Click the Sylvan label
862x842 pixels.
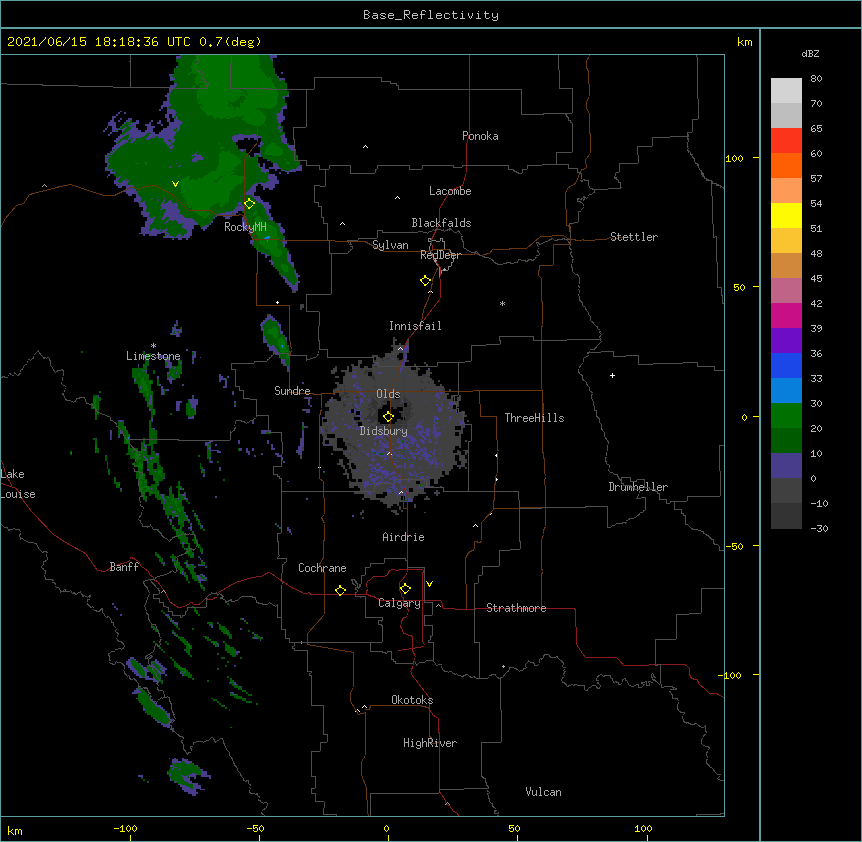tap(390, 245)
